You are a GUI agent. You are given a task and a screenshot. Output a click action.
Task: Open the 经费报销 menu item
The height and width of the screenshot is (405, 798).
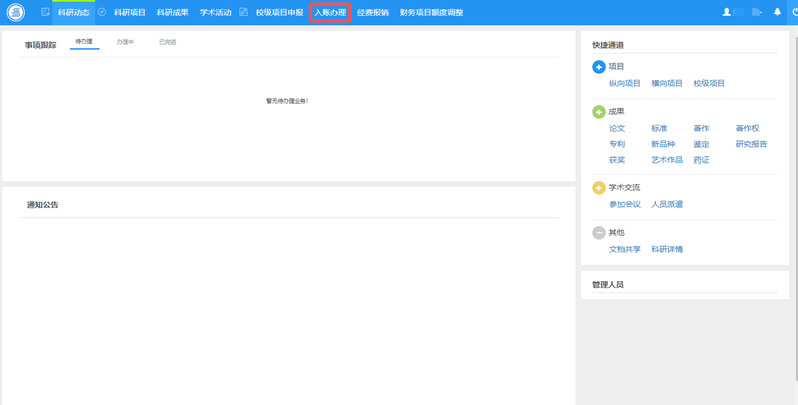tap(373, 12)
